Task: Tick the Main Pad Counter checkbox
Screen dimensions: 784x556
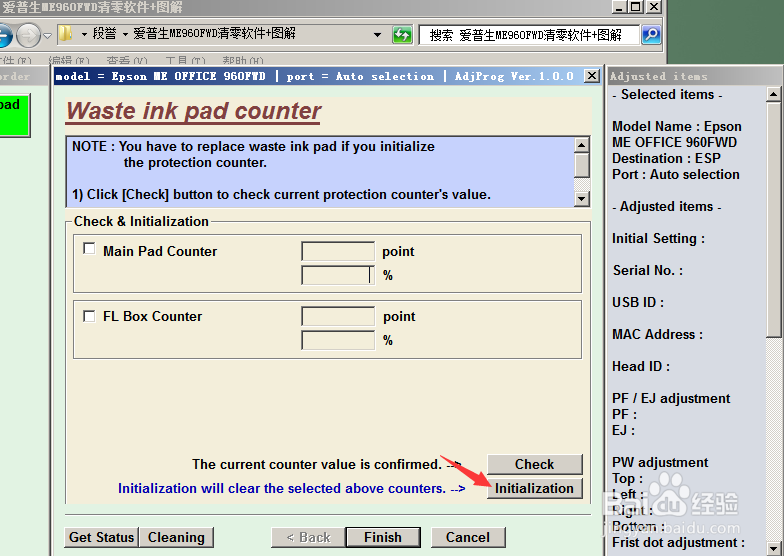Action: (x=89, y=248)
